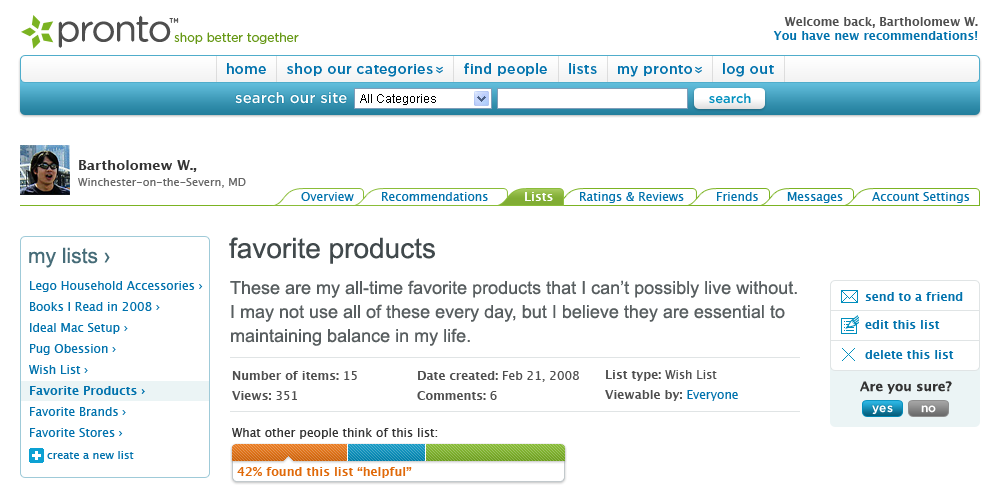Click the search button
Screen dimensions: 996x499
729,98
